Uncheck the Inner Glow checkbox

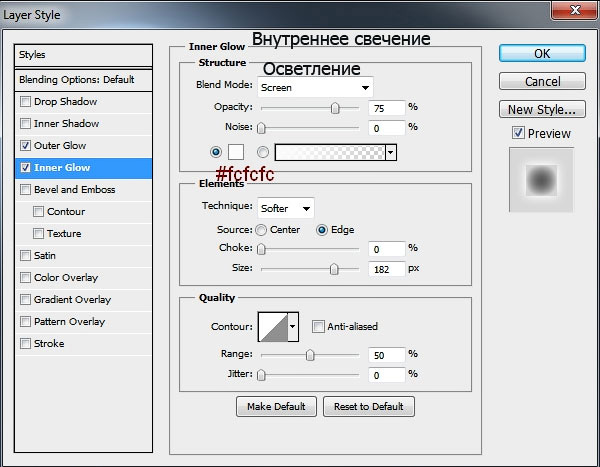tap(25, 168)
